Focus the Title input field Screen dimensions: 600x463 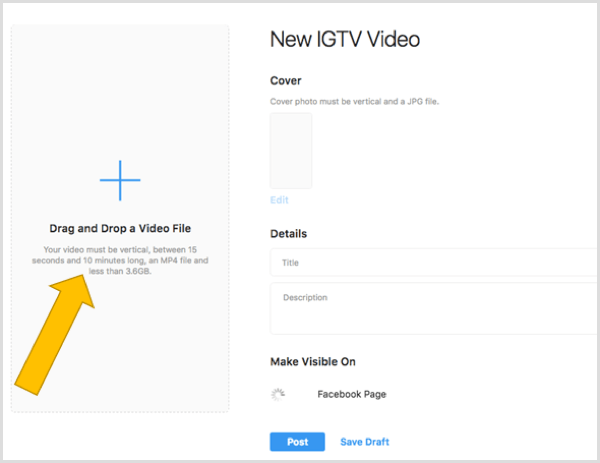[x=433, y=262]
